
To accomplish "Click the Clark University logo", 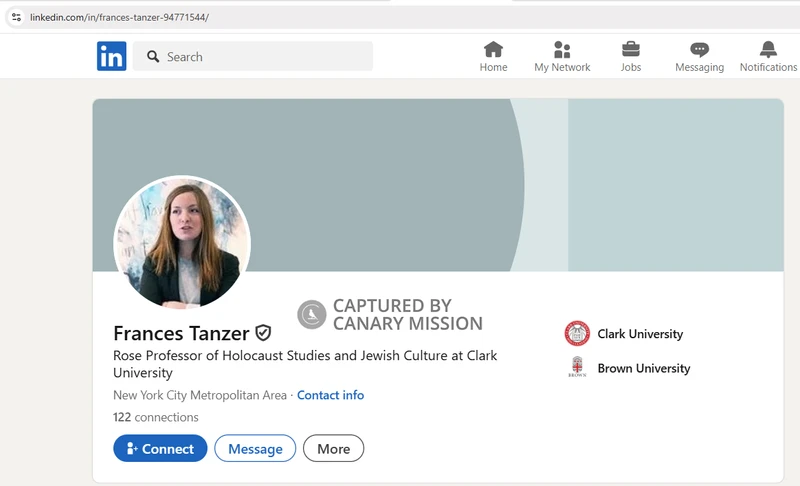I will (577, 334).
